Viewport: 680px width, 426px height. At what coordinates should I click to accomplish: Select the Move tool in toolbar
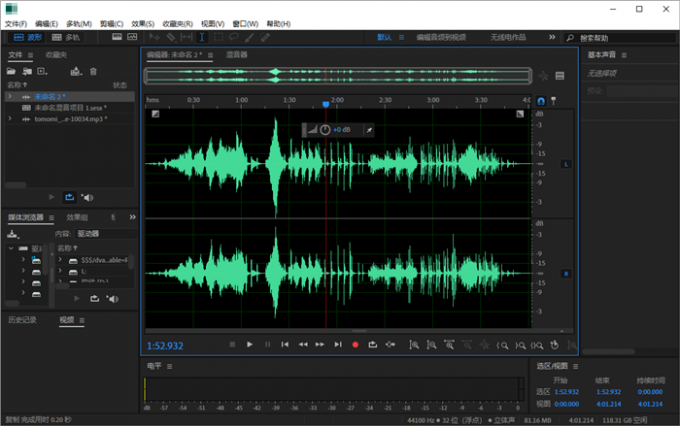pos(154,37)
